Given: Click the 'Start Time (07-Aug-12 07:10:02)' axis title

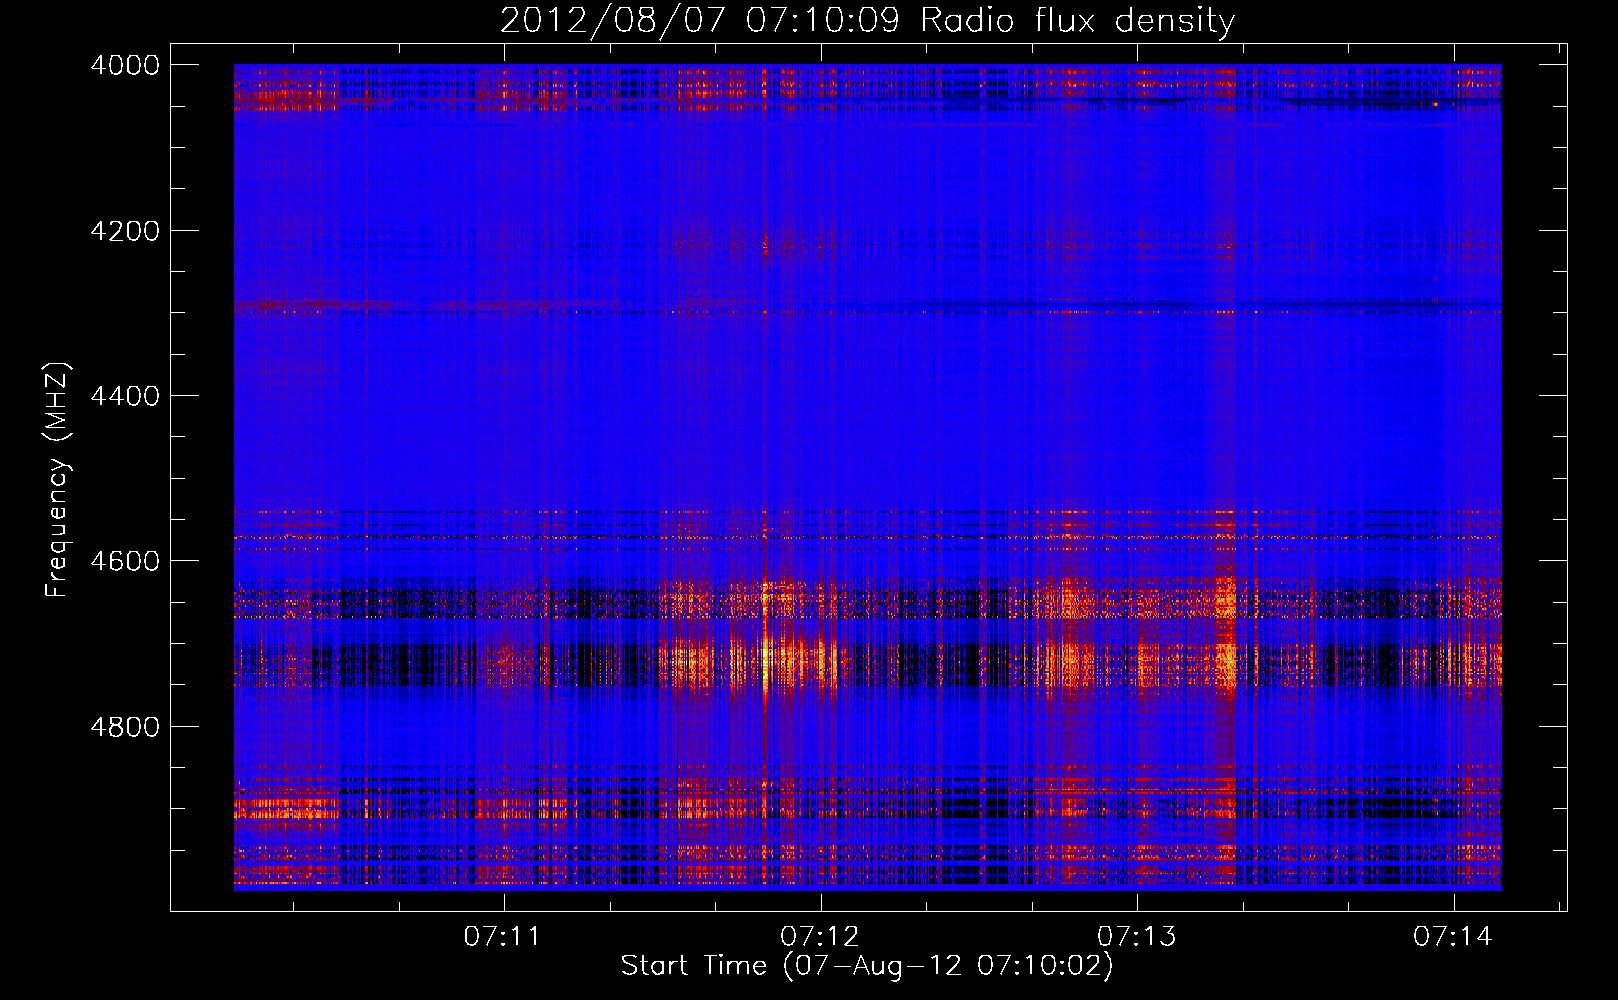Looking at the screenshot, I should coord(867,966).
